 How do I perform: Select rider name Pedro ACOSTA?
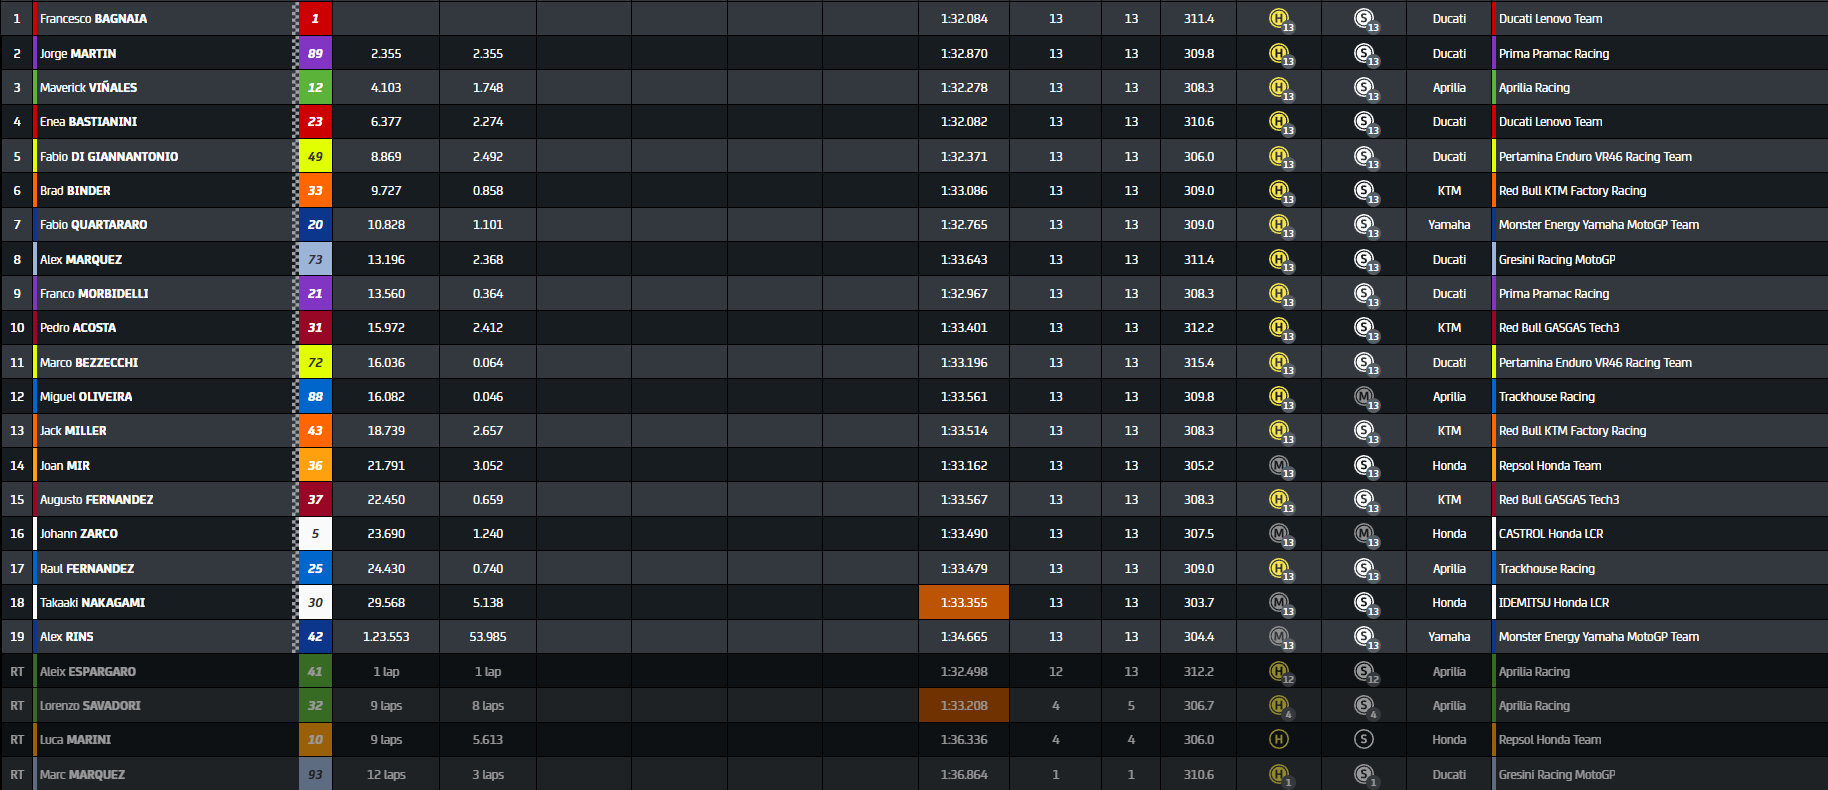pyautogui.click(x=78, y=328)
